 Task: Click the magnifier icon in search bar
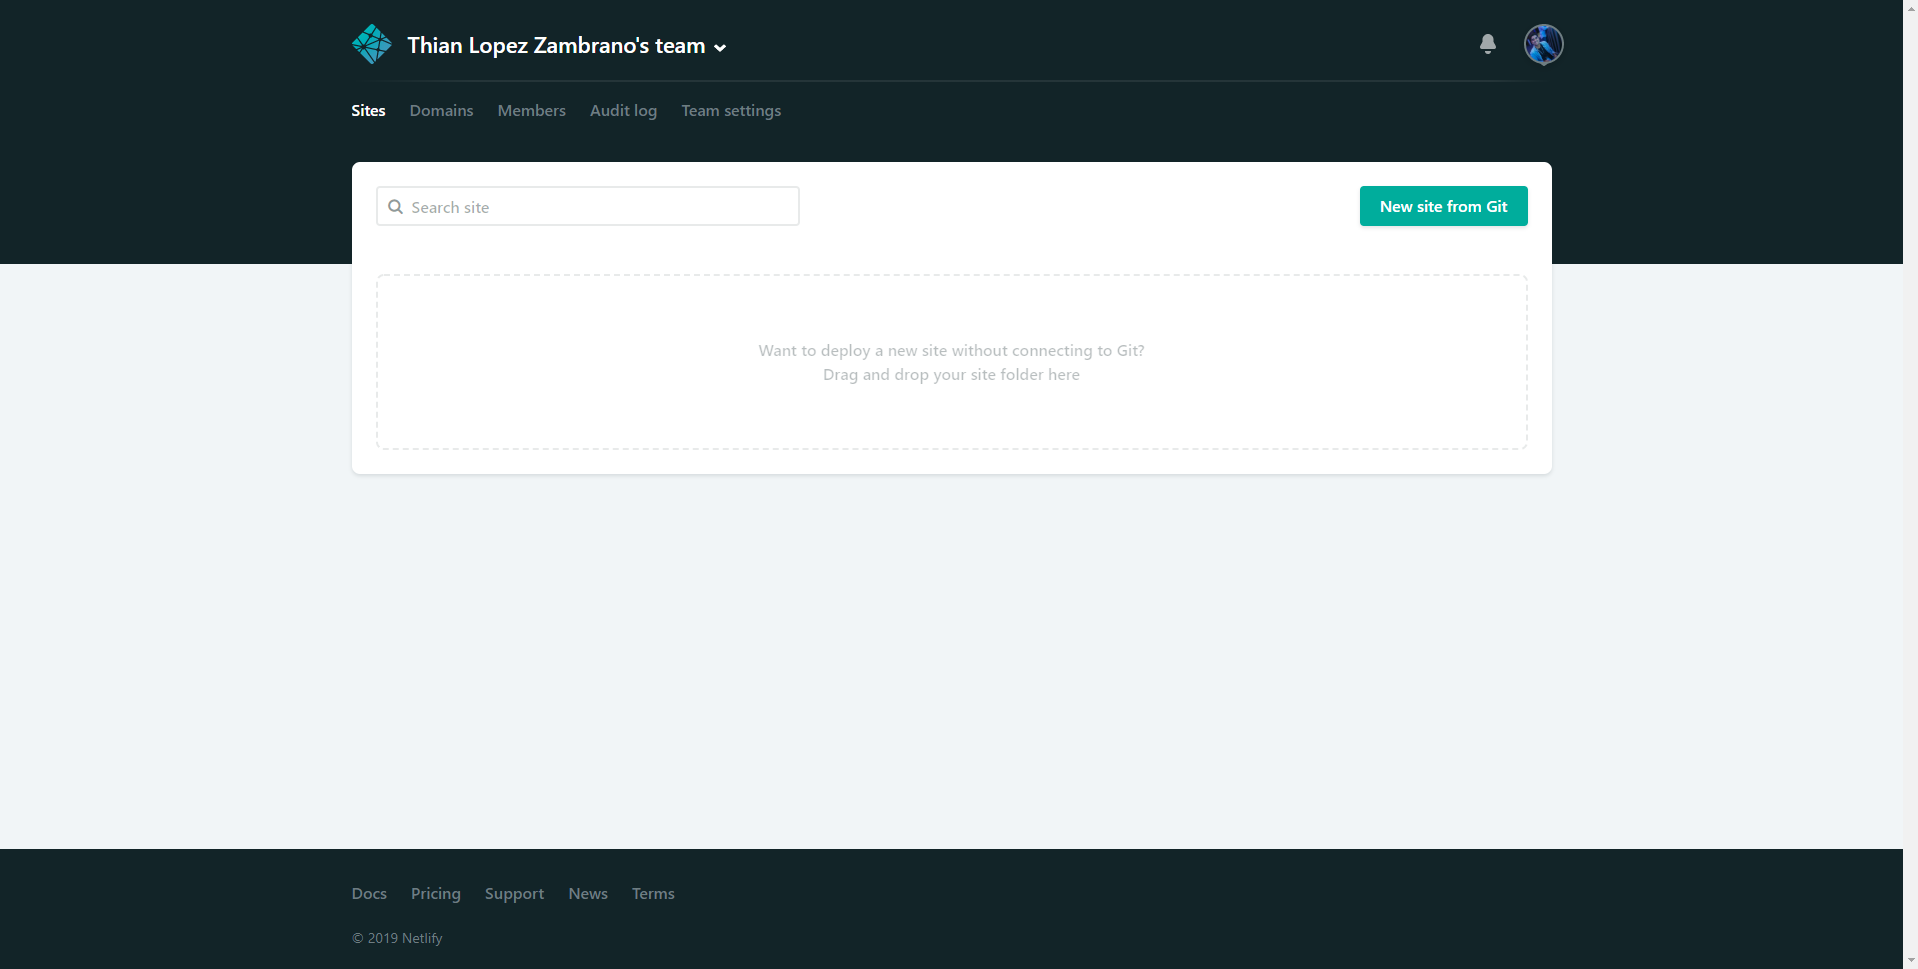coord(396,206)
